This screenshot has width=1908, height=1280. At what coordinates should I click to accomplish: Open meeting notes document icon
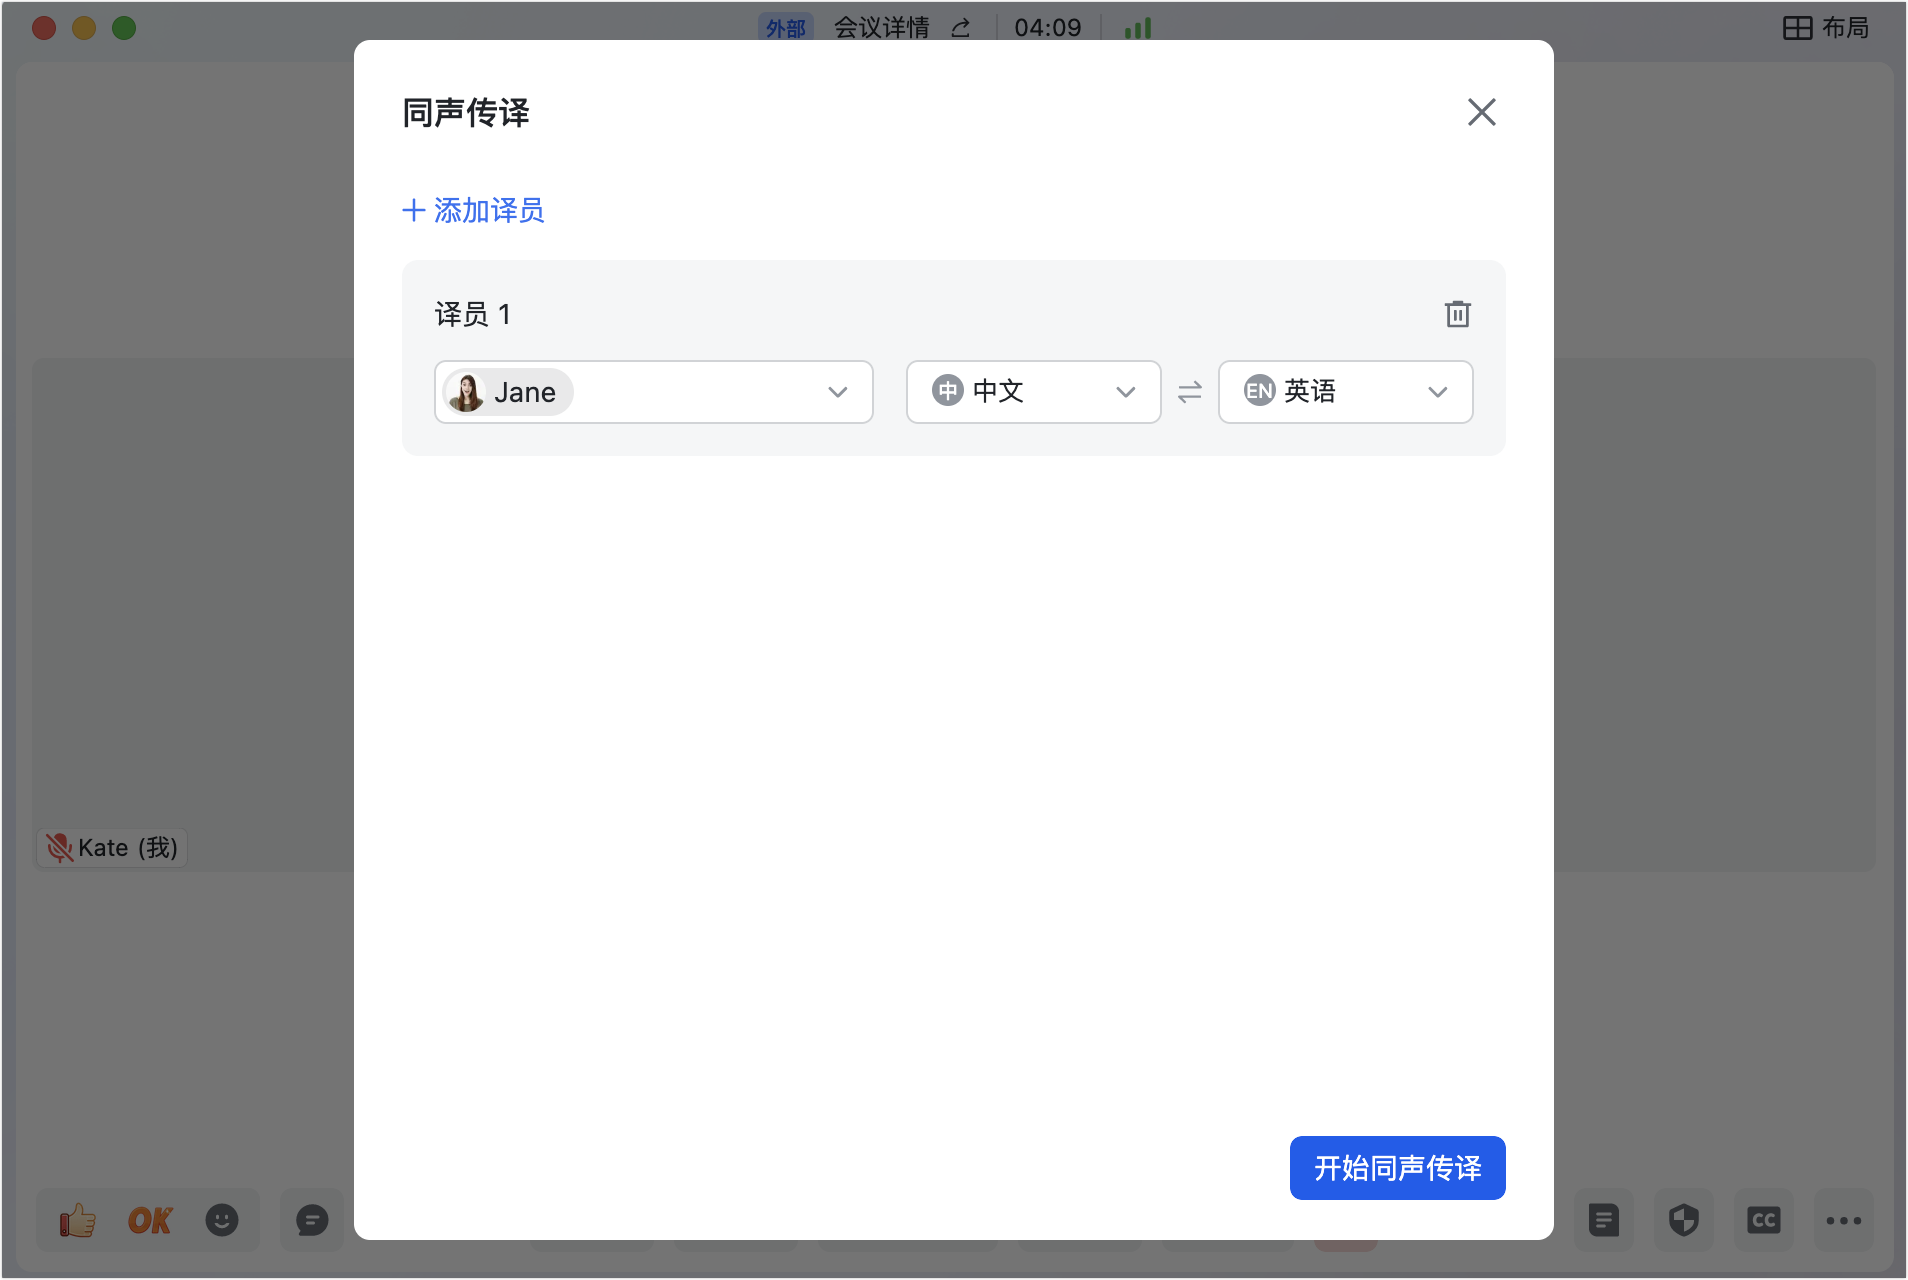point(1602,1219)
